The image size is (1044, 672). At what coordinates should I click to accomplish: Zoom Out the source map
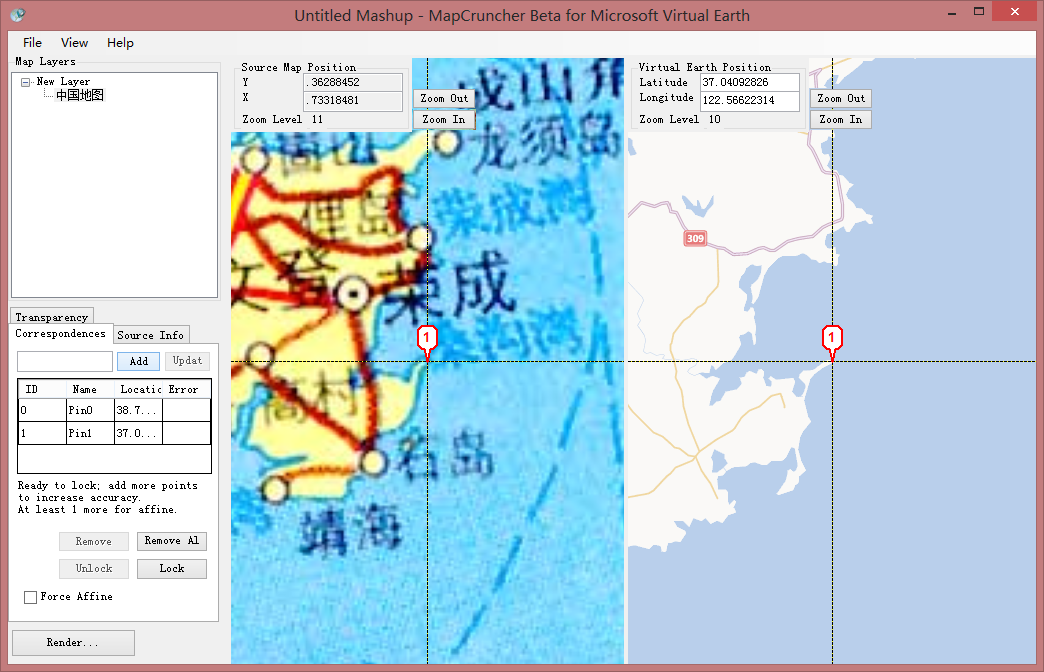point(444,99)
